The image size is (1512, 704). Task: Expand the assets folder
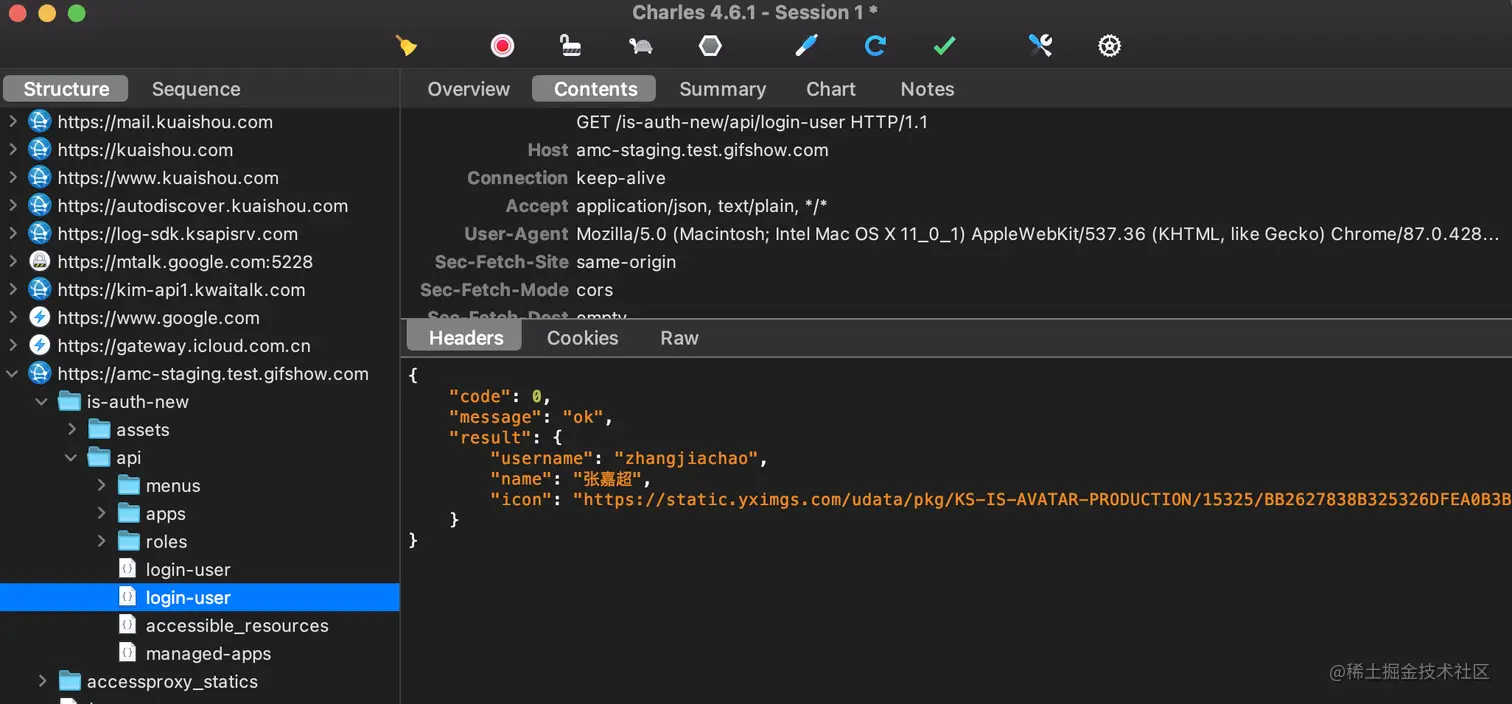point(72,430)
